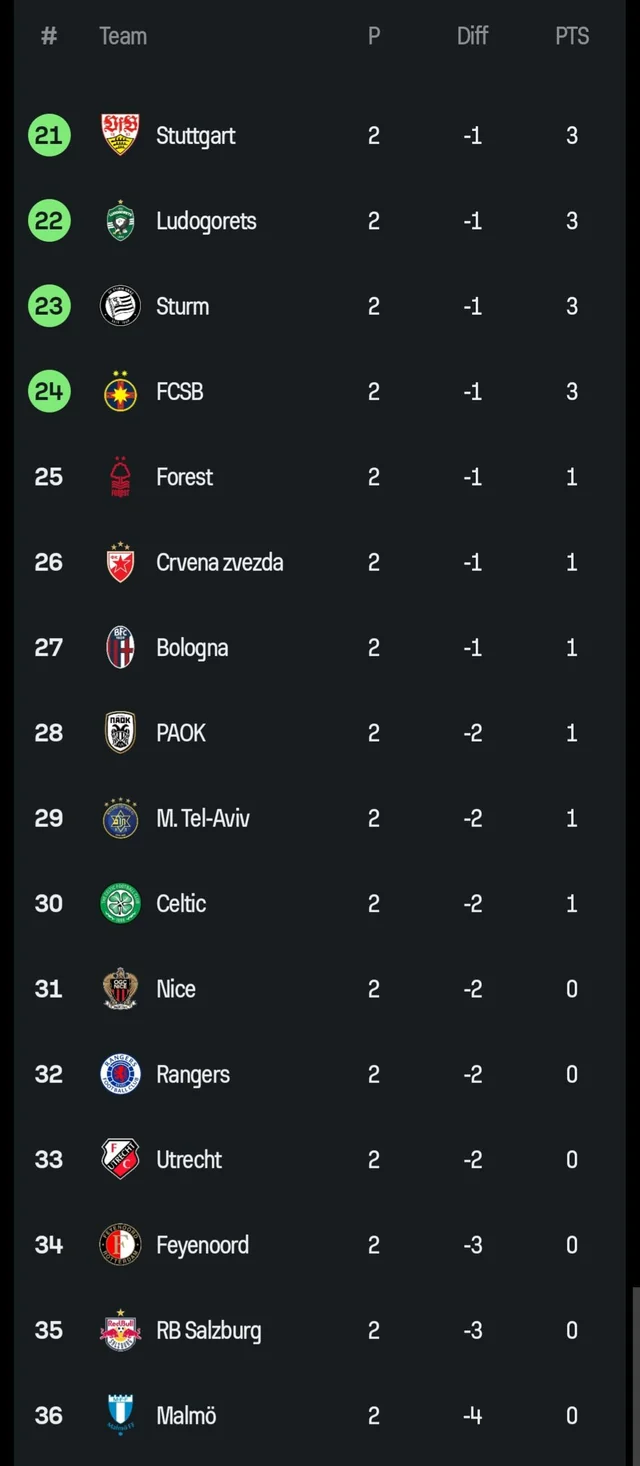Open the Rangers team page

pyautogui.click(x=193, y=1074)
